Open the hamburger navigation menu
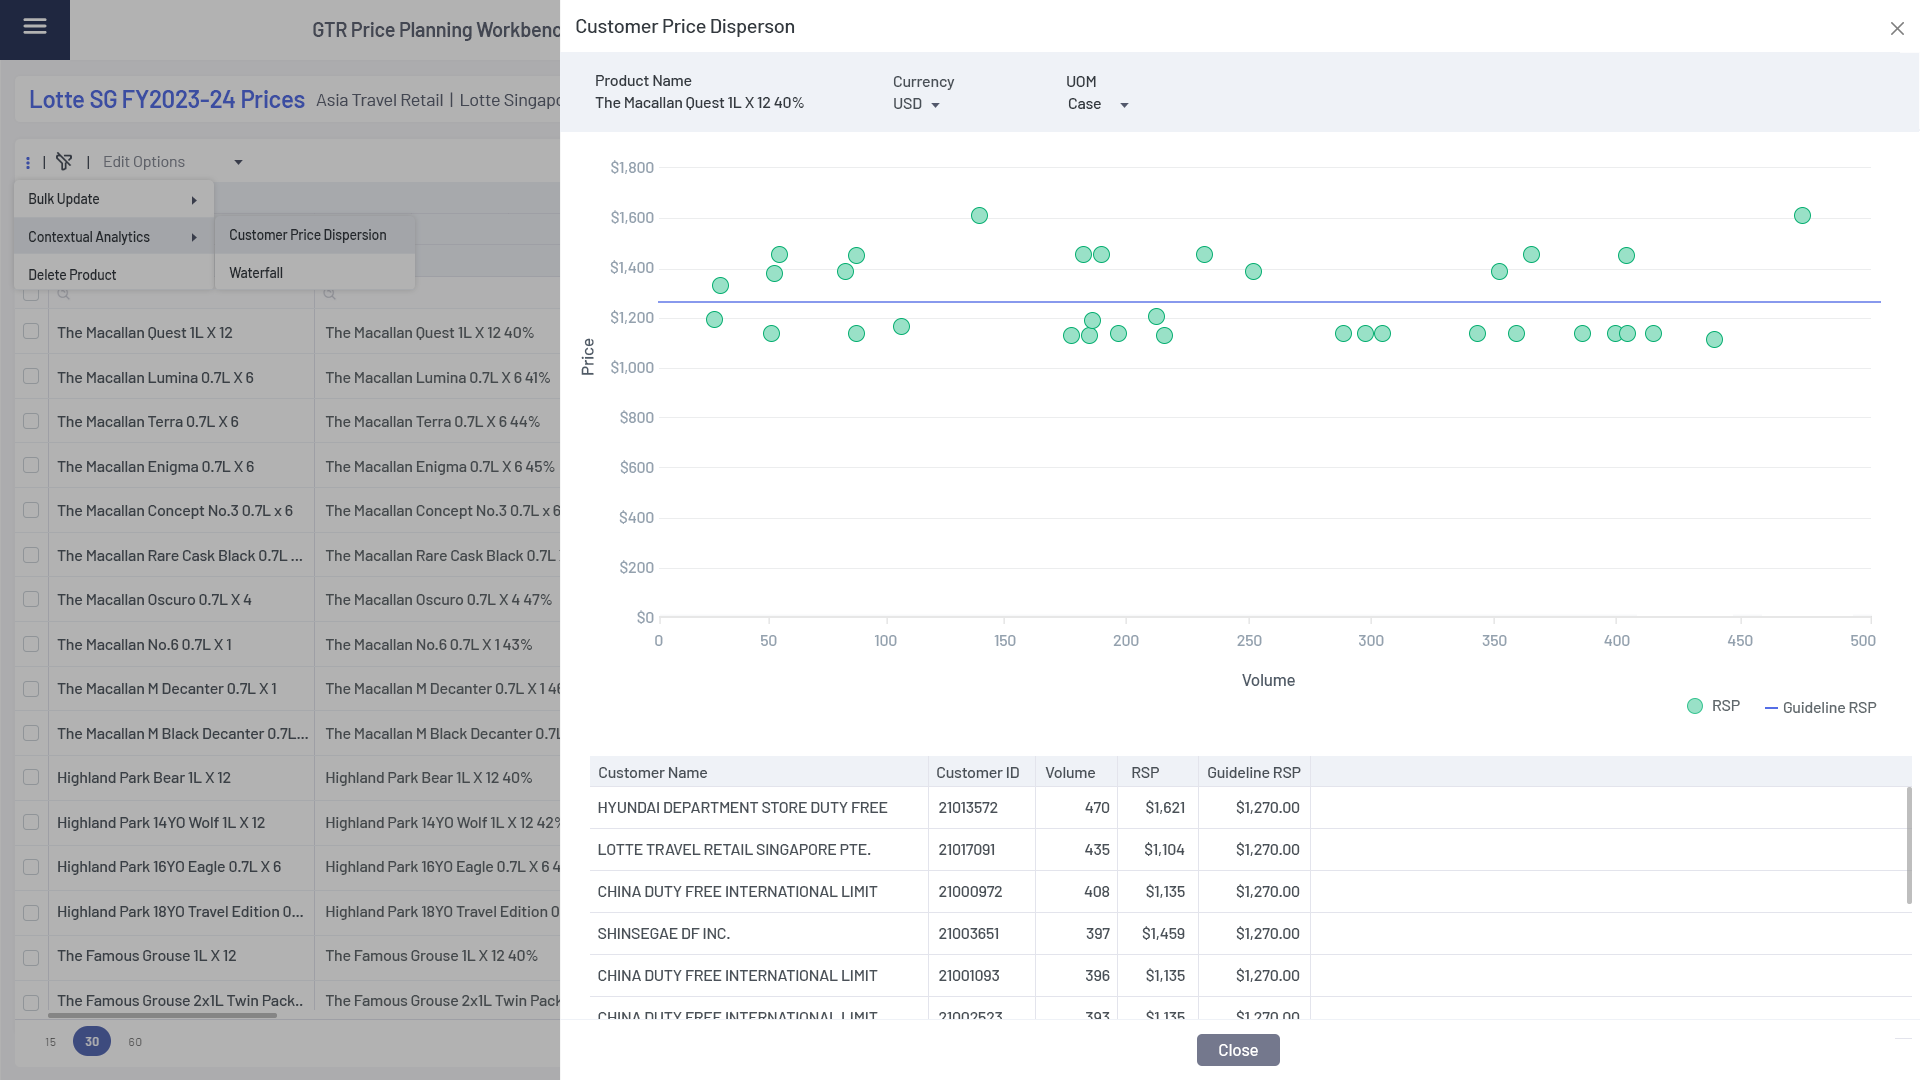The height and width of the screenshot is (1080, 1920). (x=35, y=27)
